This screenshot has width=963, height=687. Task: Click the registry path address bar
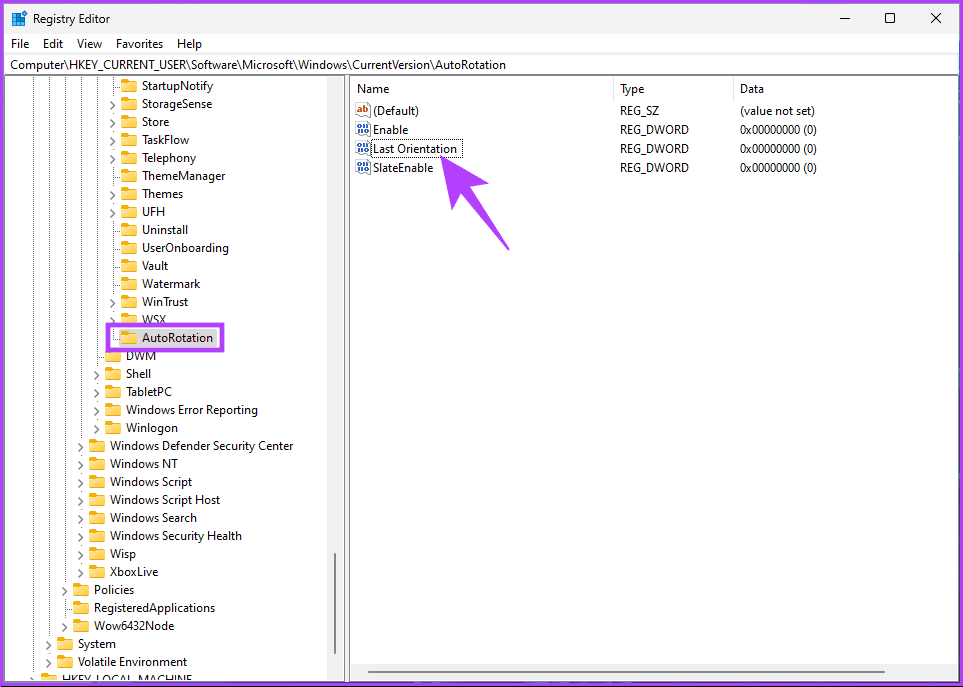coord(482,65)
